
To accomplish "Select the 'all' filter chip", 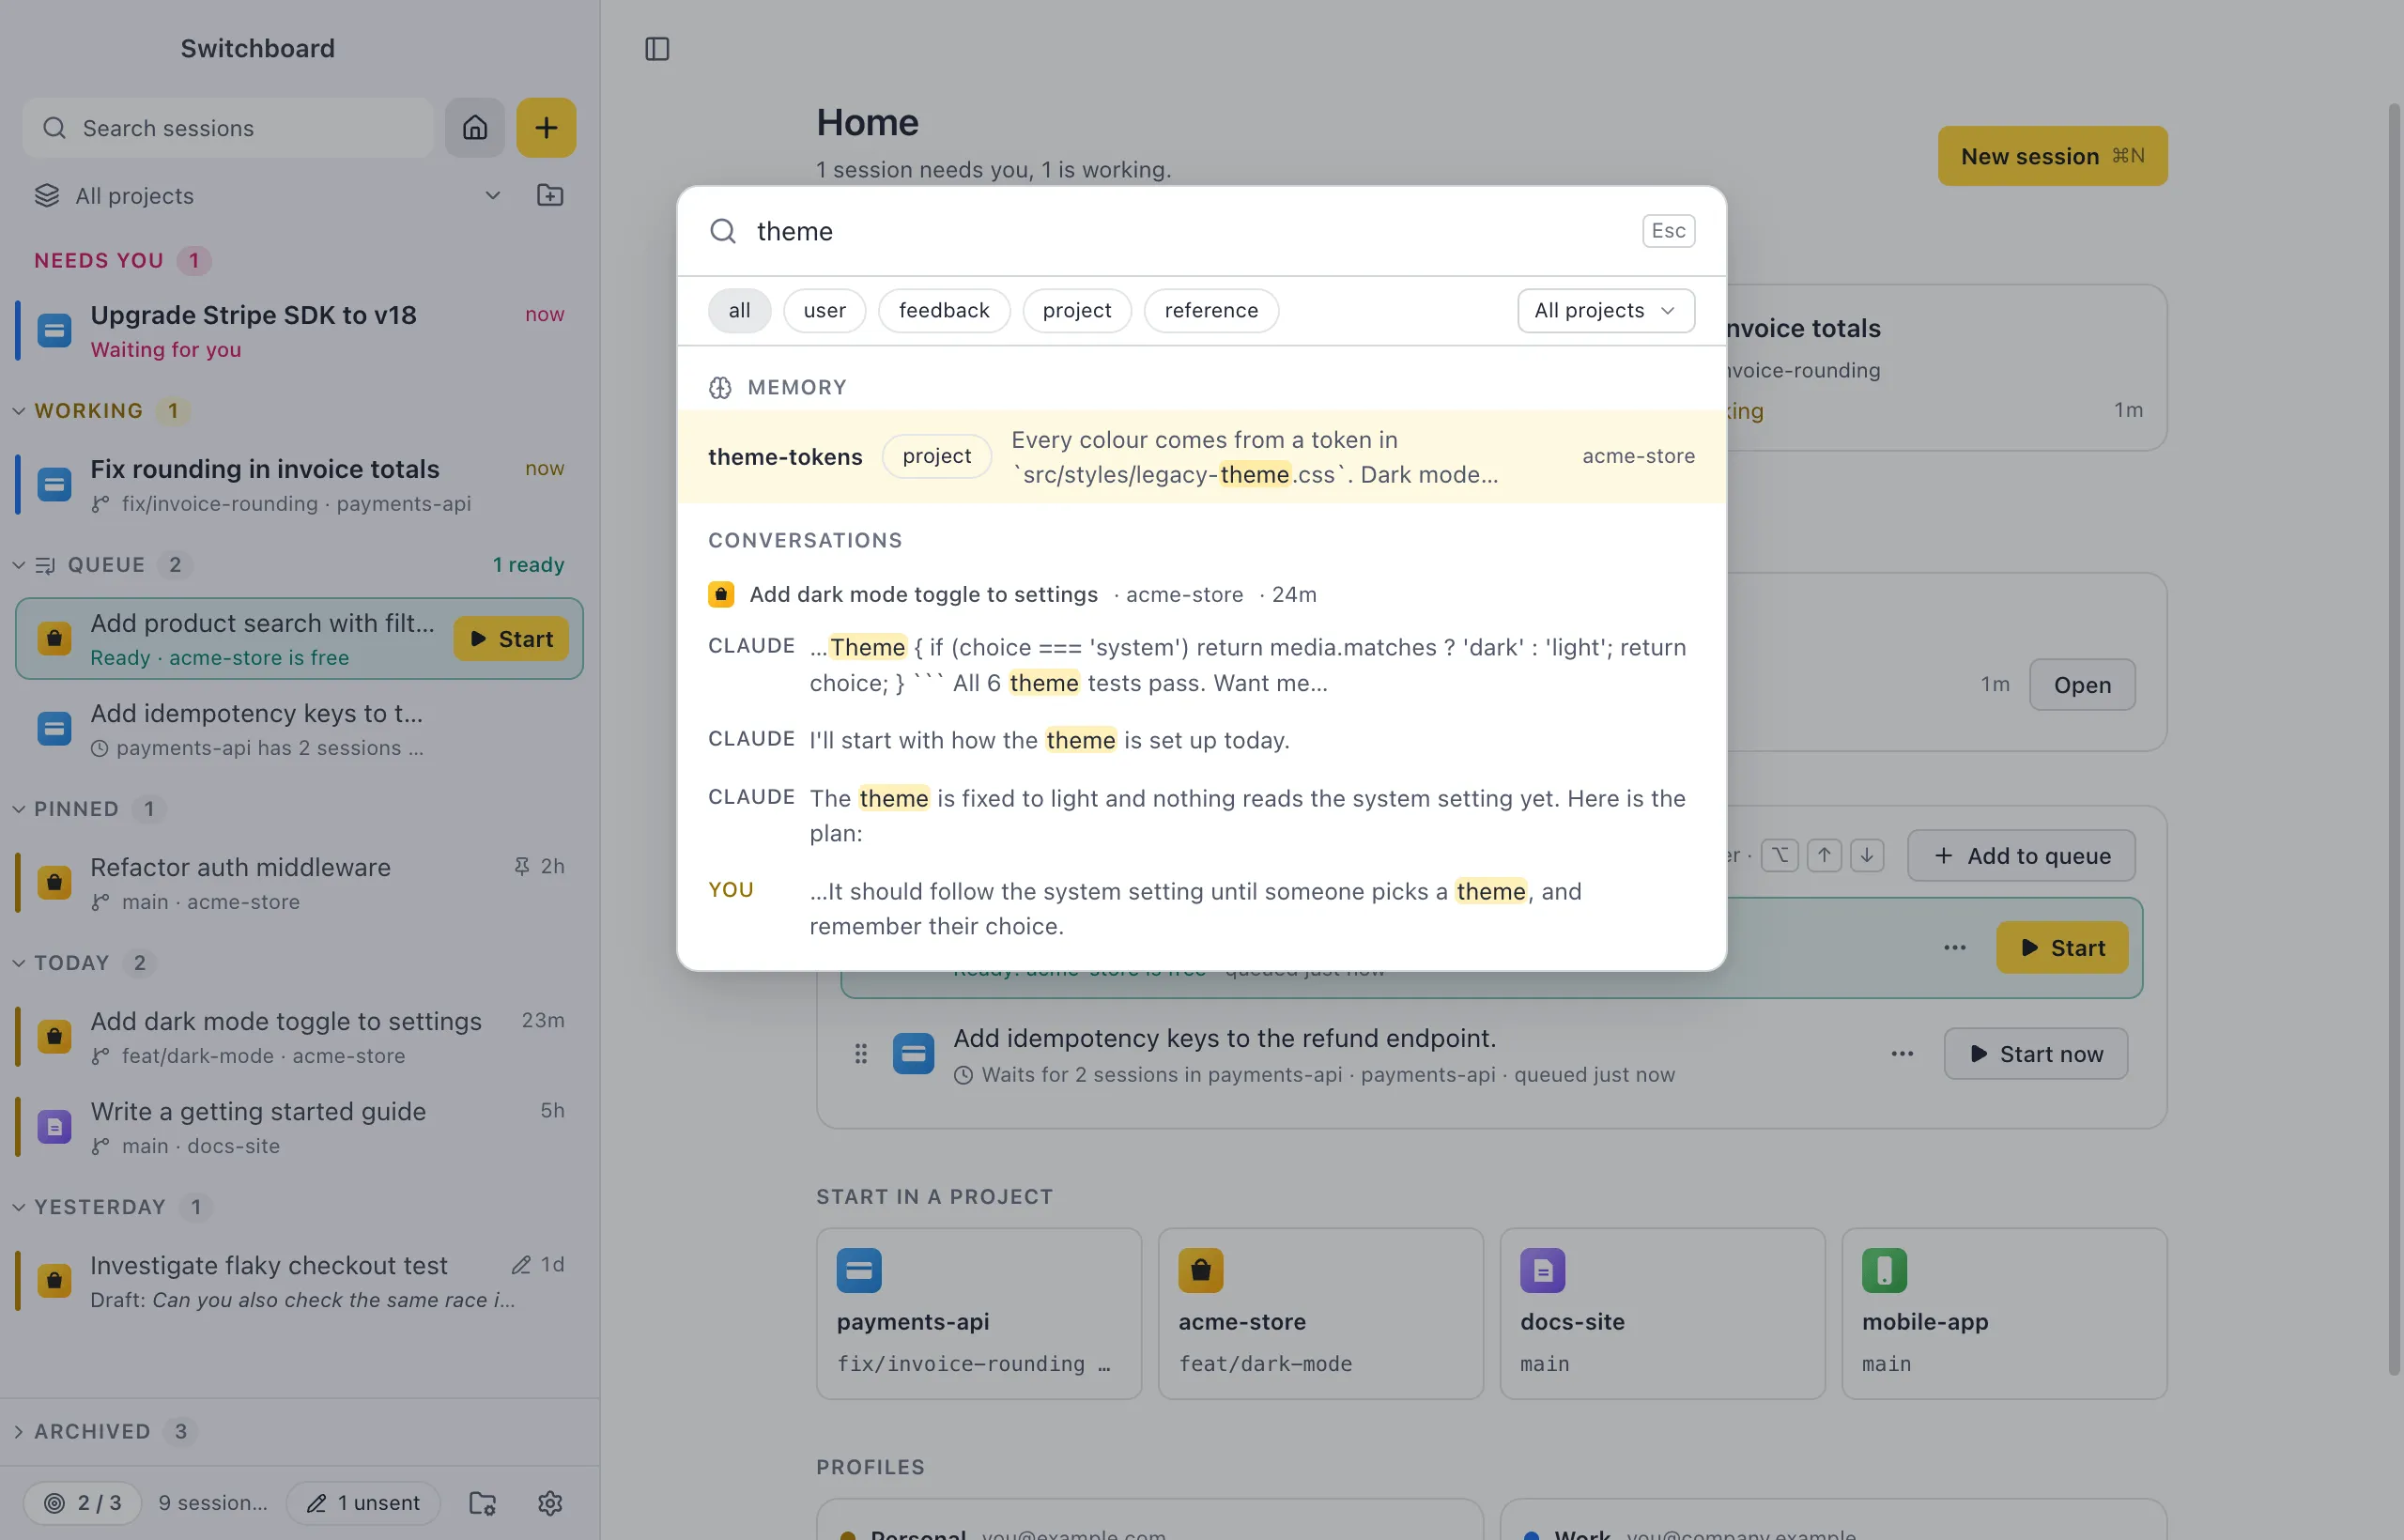I will click(739, 311).
